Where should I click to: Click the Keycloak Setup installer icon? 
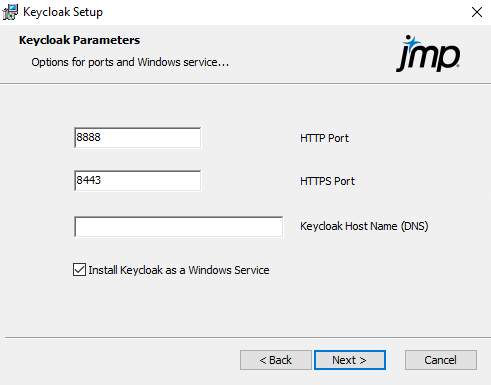click(x=10, y=12)
